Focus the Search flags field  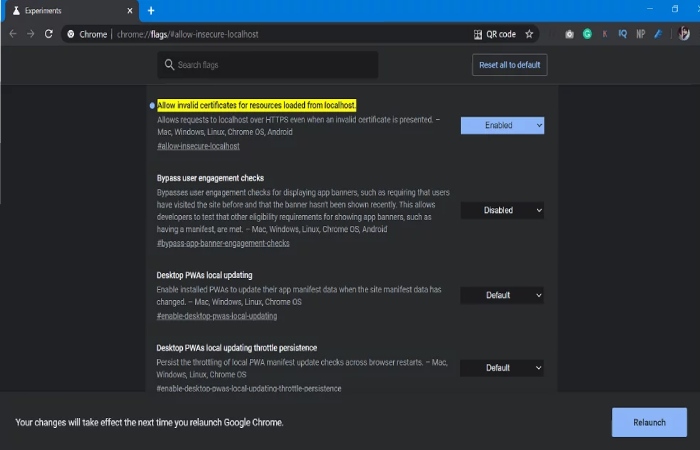pyautogui.click(x=267, y=65)
